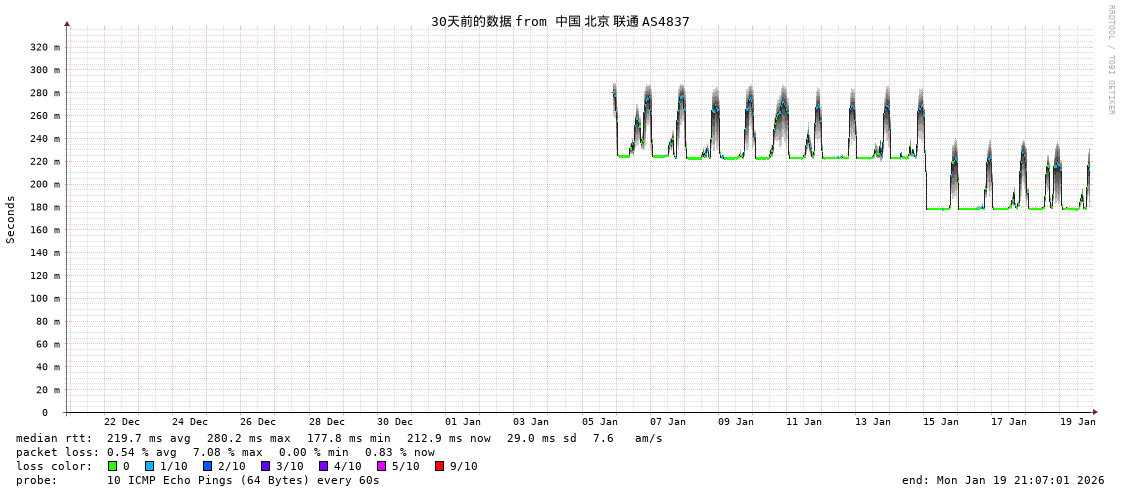Click the '07 Jan' x-axis date label
Image resolution: width=1121 pixels, height=494 pixels.
point(668,422)
